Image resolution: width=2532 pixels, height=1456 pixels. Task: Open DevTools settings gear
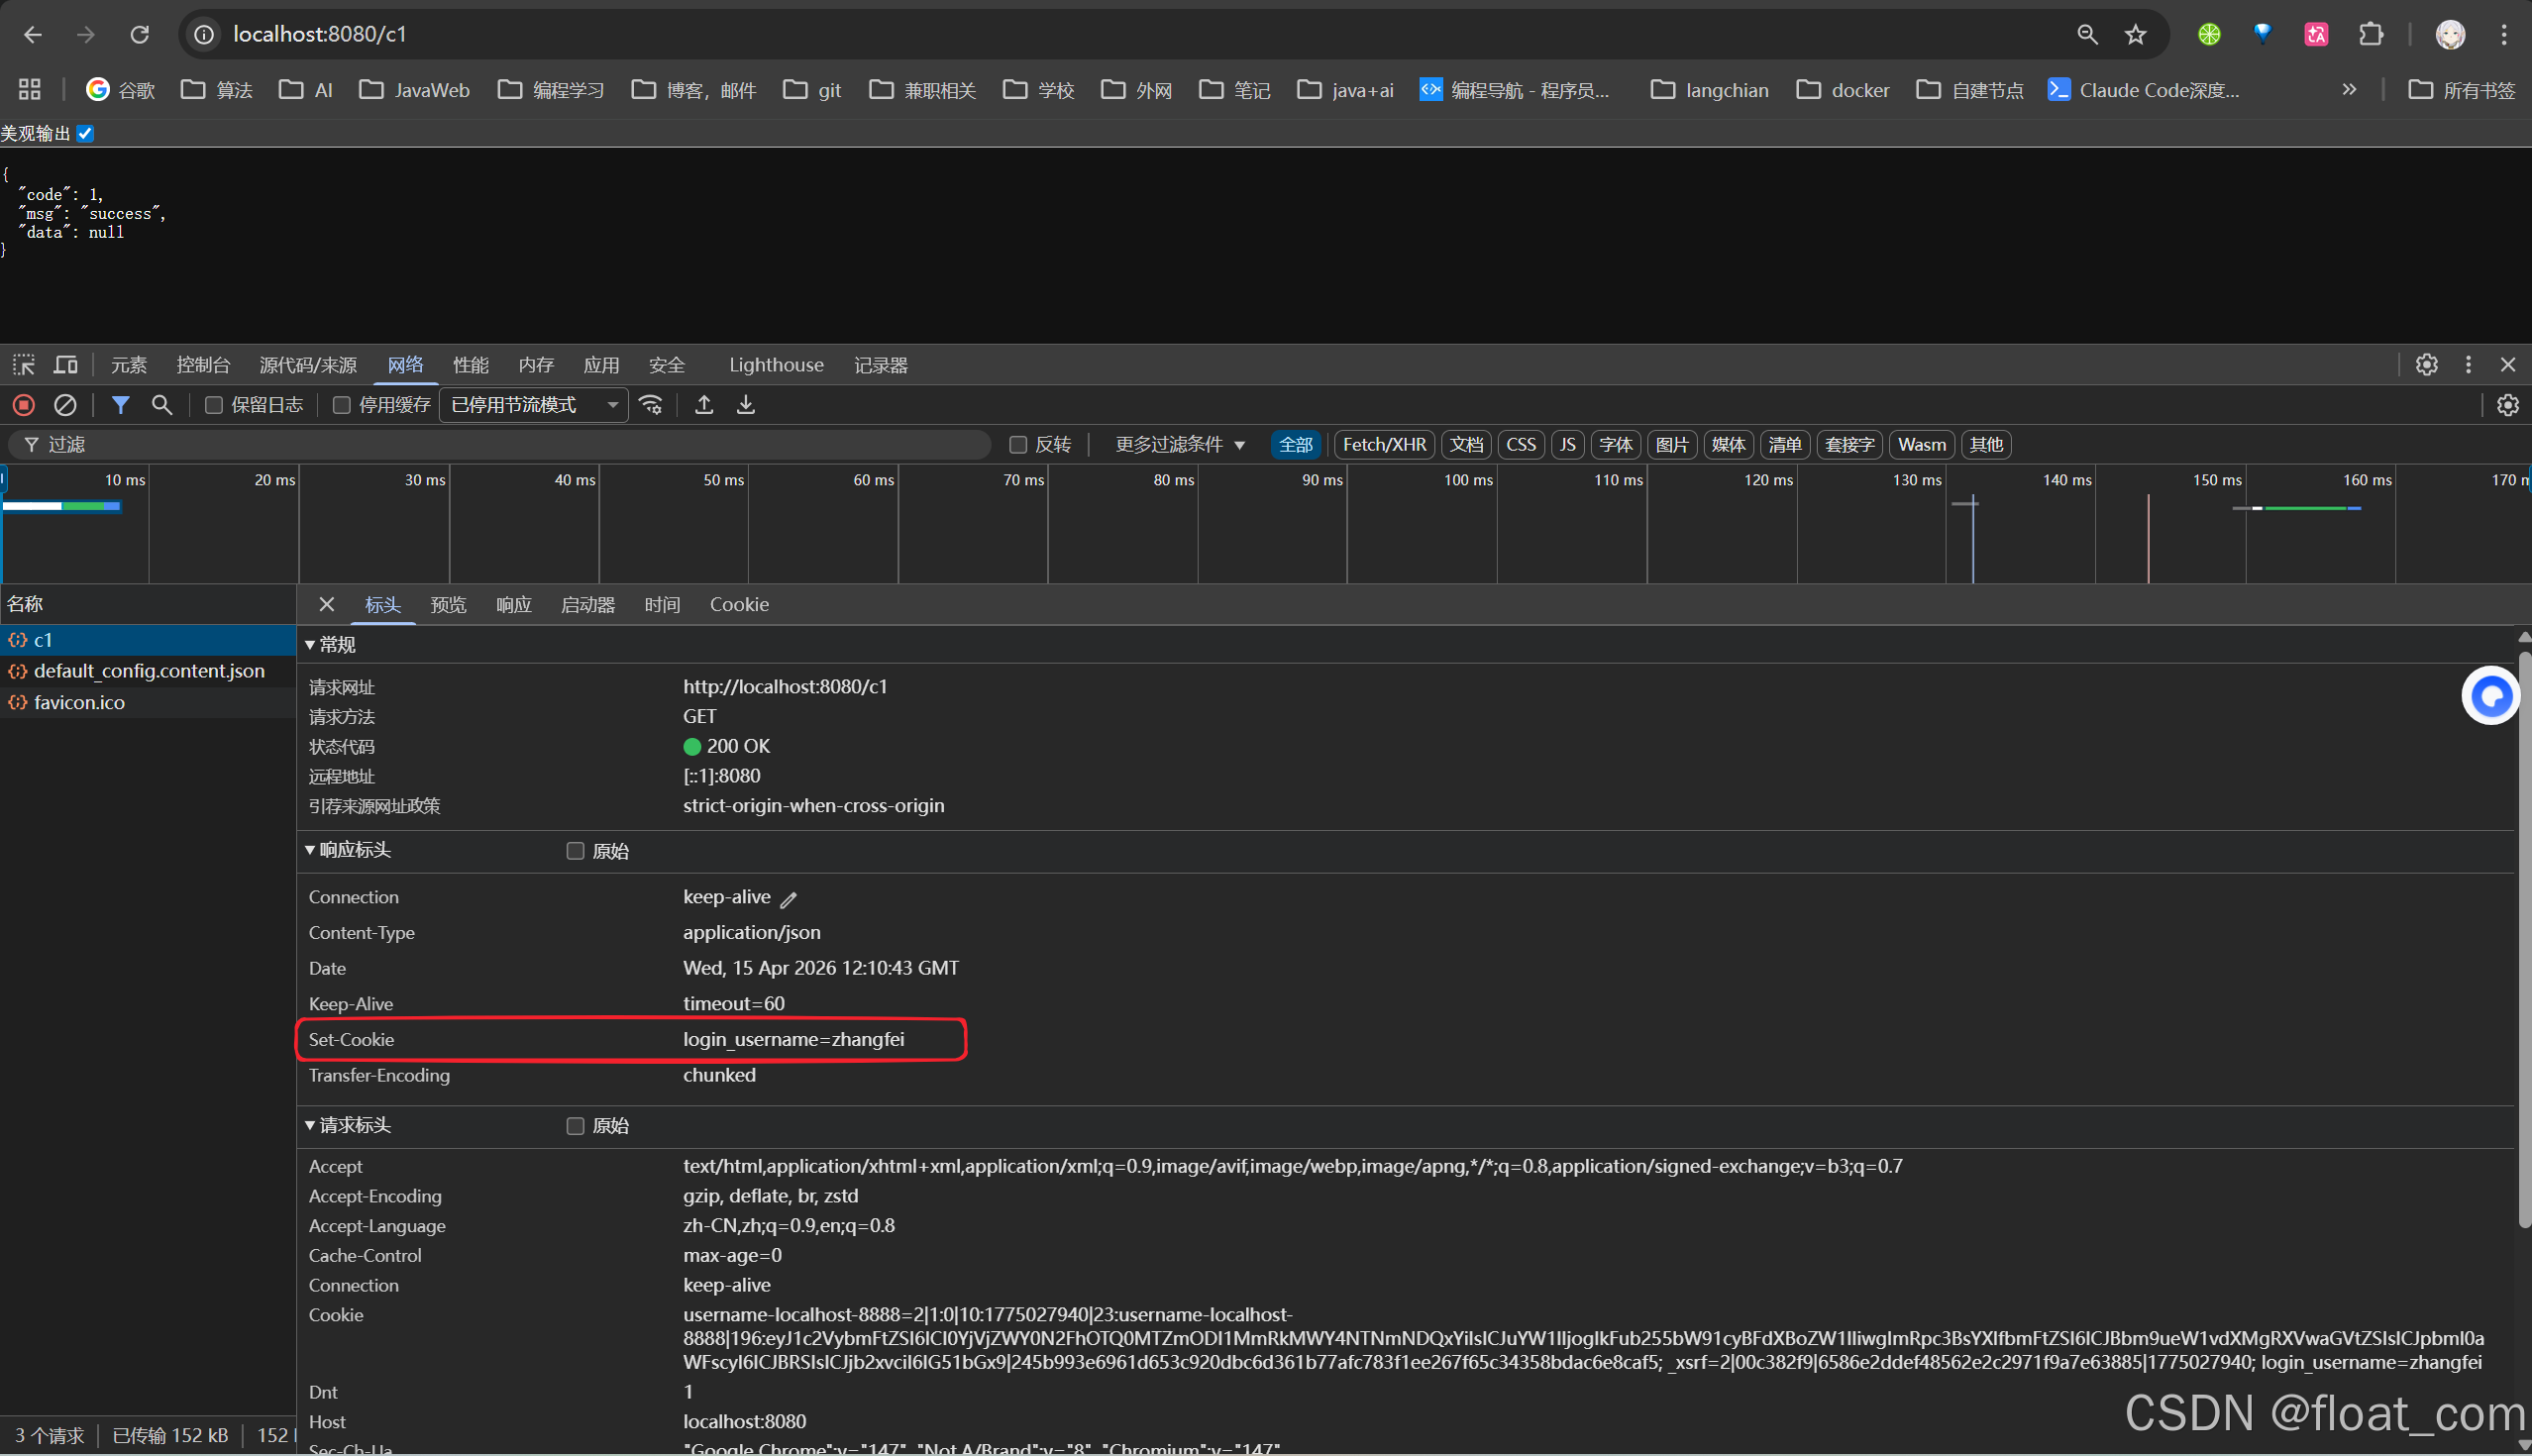point(2426,365)
